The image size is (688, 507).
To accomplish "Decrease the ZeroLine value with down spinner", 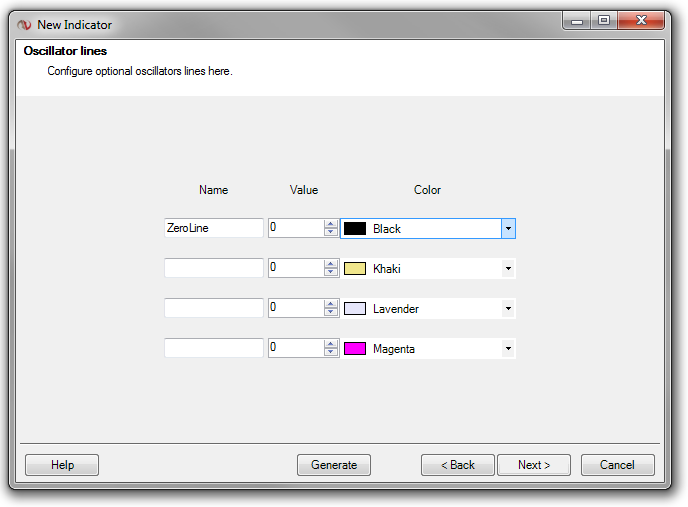I will click(330, 232).
